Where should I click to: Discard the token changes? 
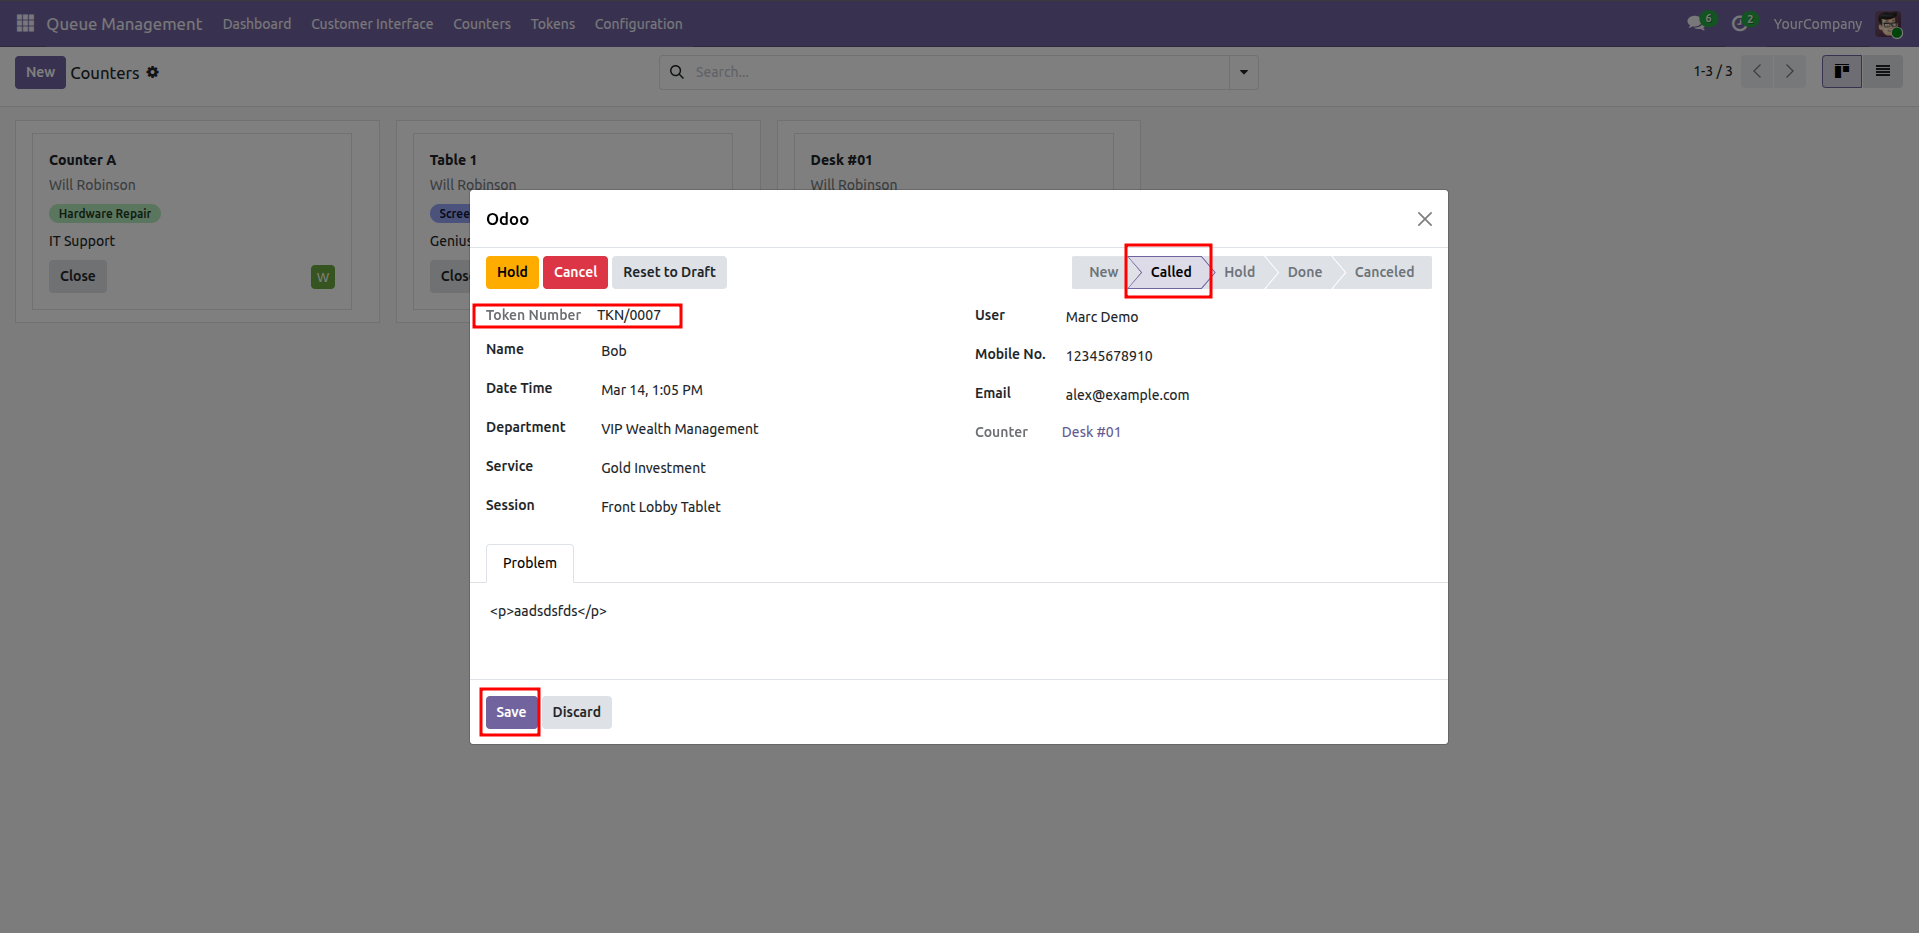pyautogui.click(x=576, y=712)
